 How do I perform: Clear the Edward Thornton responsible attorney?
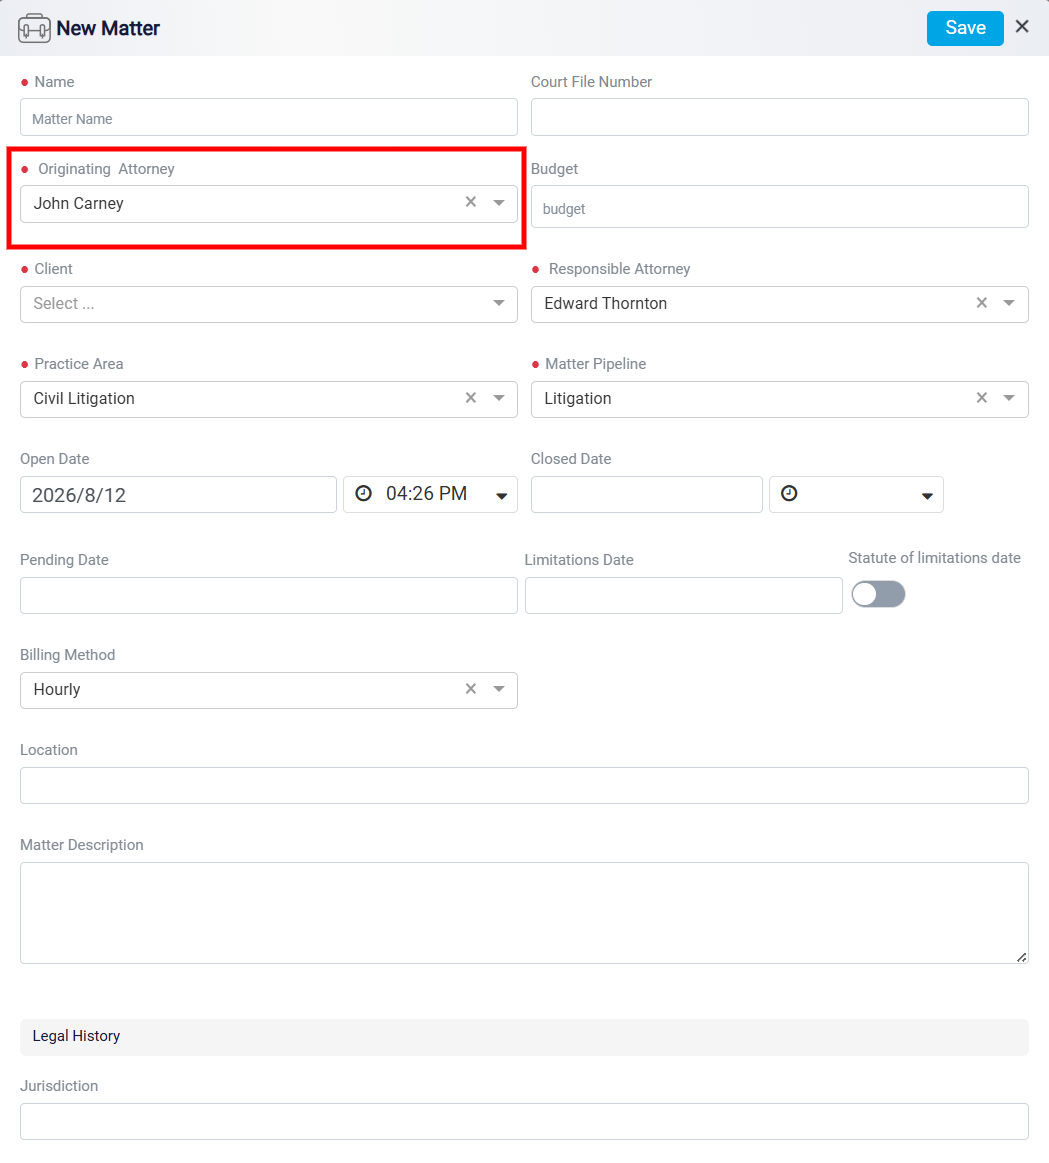pos(981,303)
